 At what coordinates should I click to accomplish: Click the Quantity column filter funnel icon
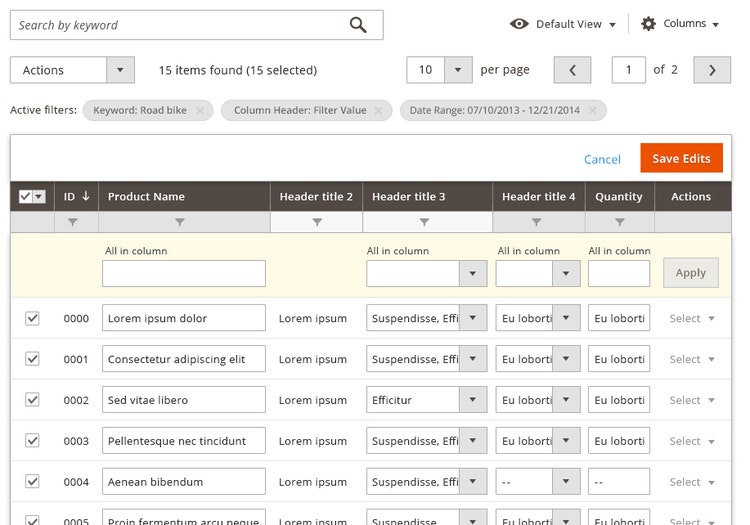click(x=619, y=222)
